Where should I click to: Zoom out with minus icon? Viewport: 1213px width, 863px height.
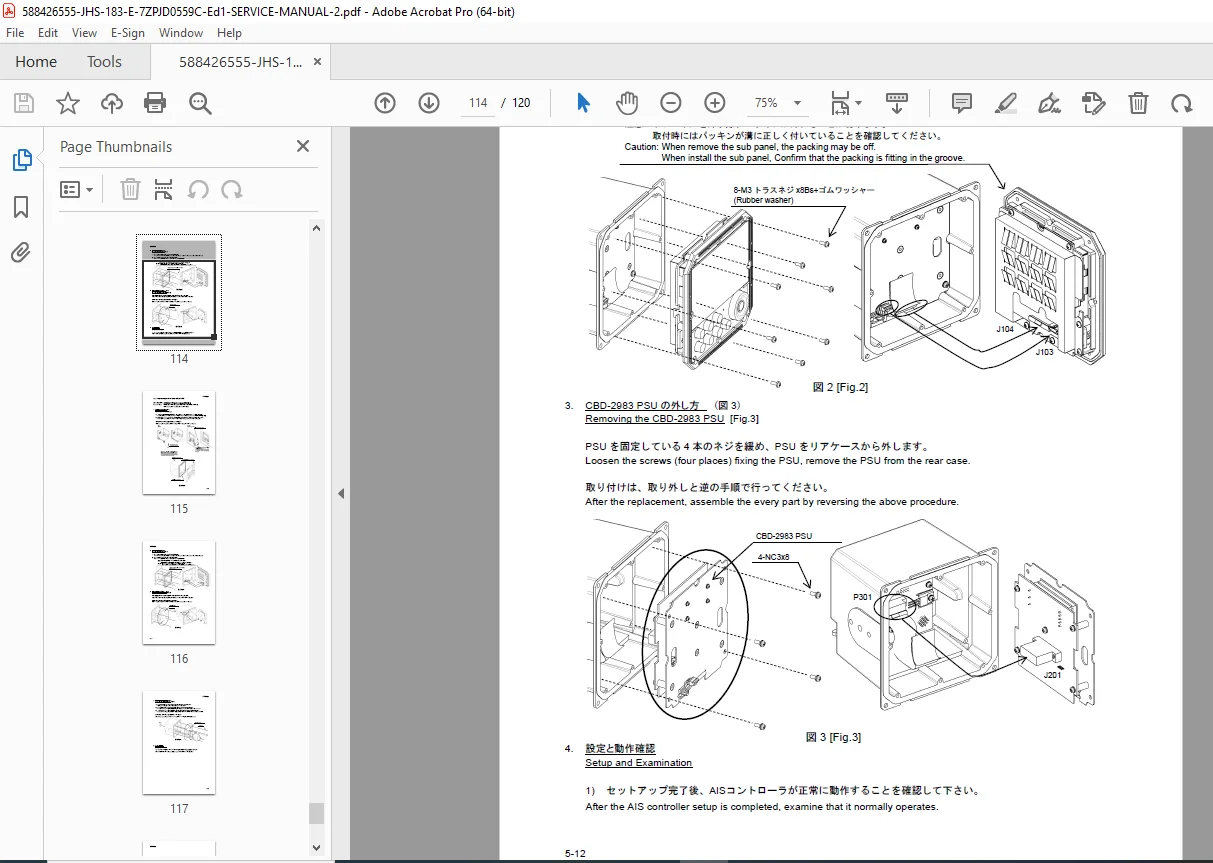(x=671, y=103)
